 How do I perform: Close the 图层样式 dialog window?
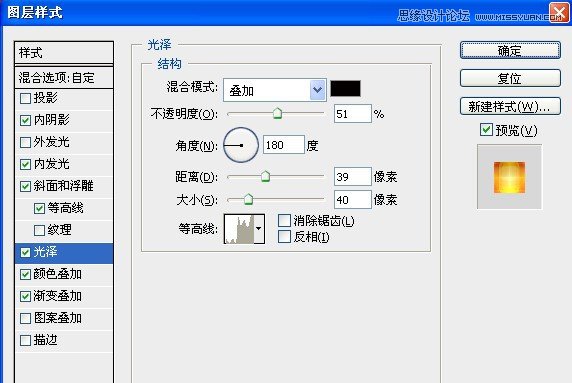[559, 12]
